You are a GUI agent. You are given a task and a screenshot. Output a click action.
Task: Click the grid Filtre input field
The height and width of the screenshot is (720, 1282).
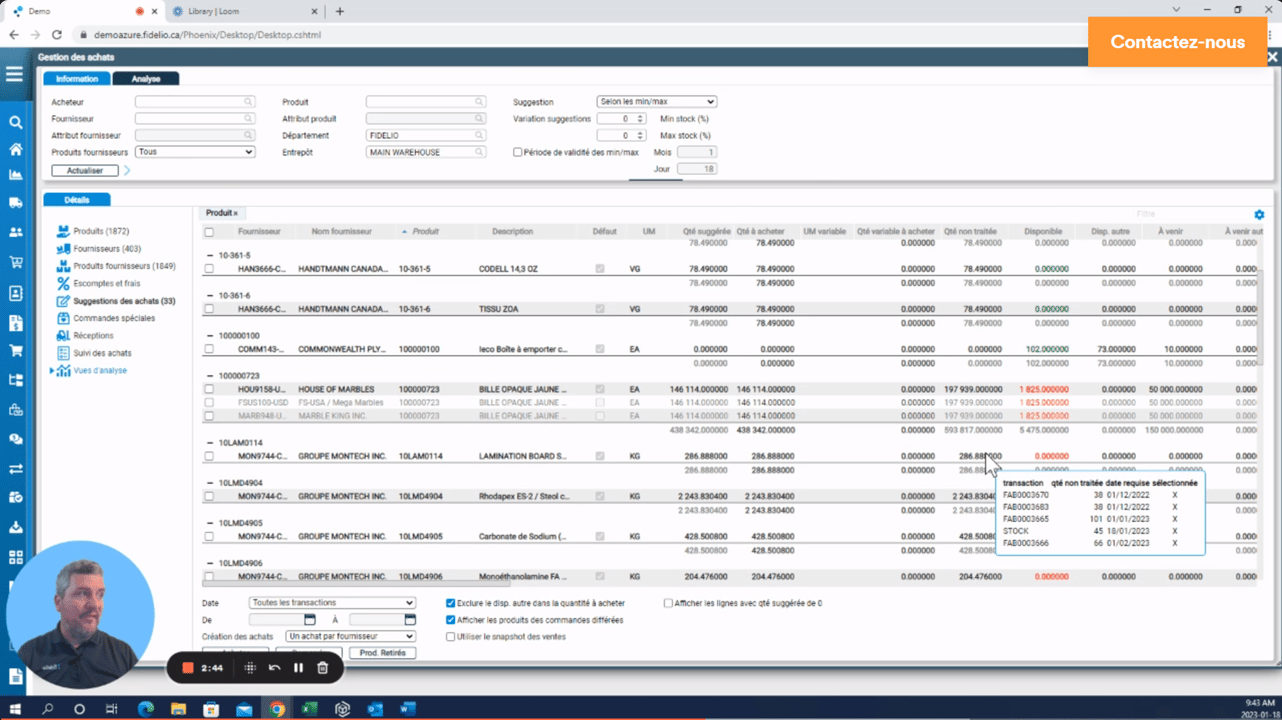(x=1190, y=214)
